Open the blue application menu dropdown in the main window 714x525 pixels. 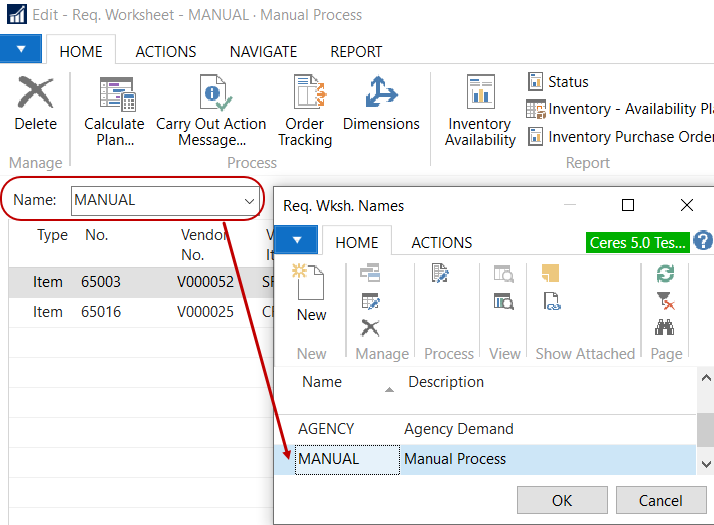tap(21, 49)
